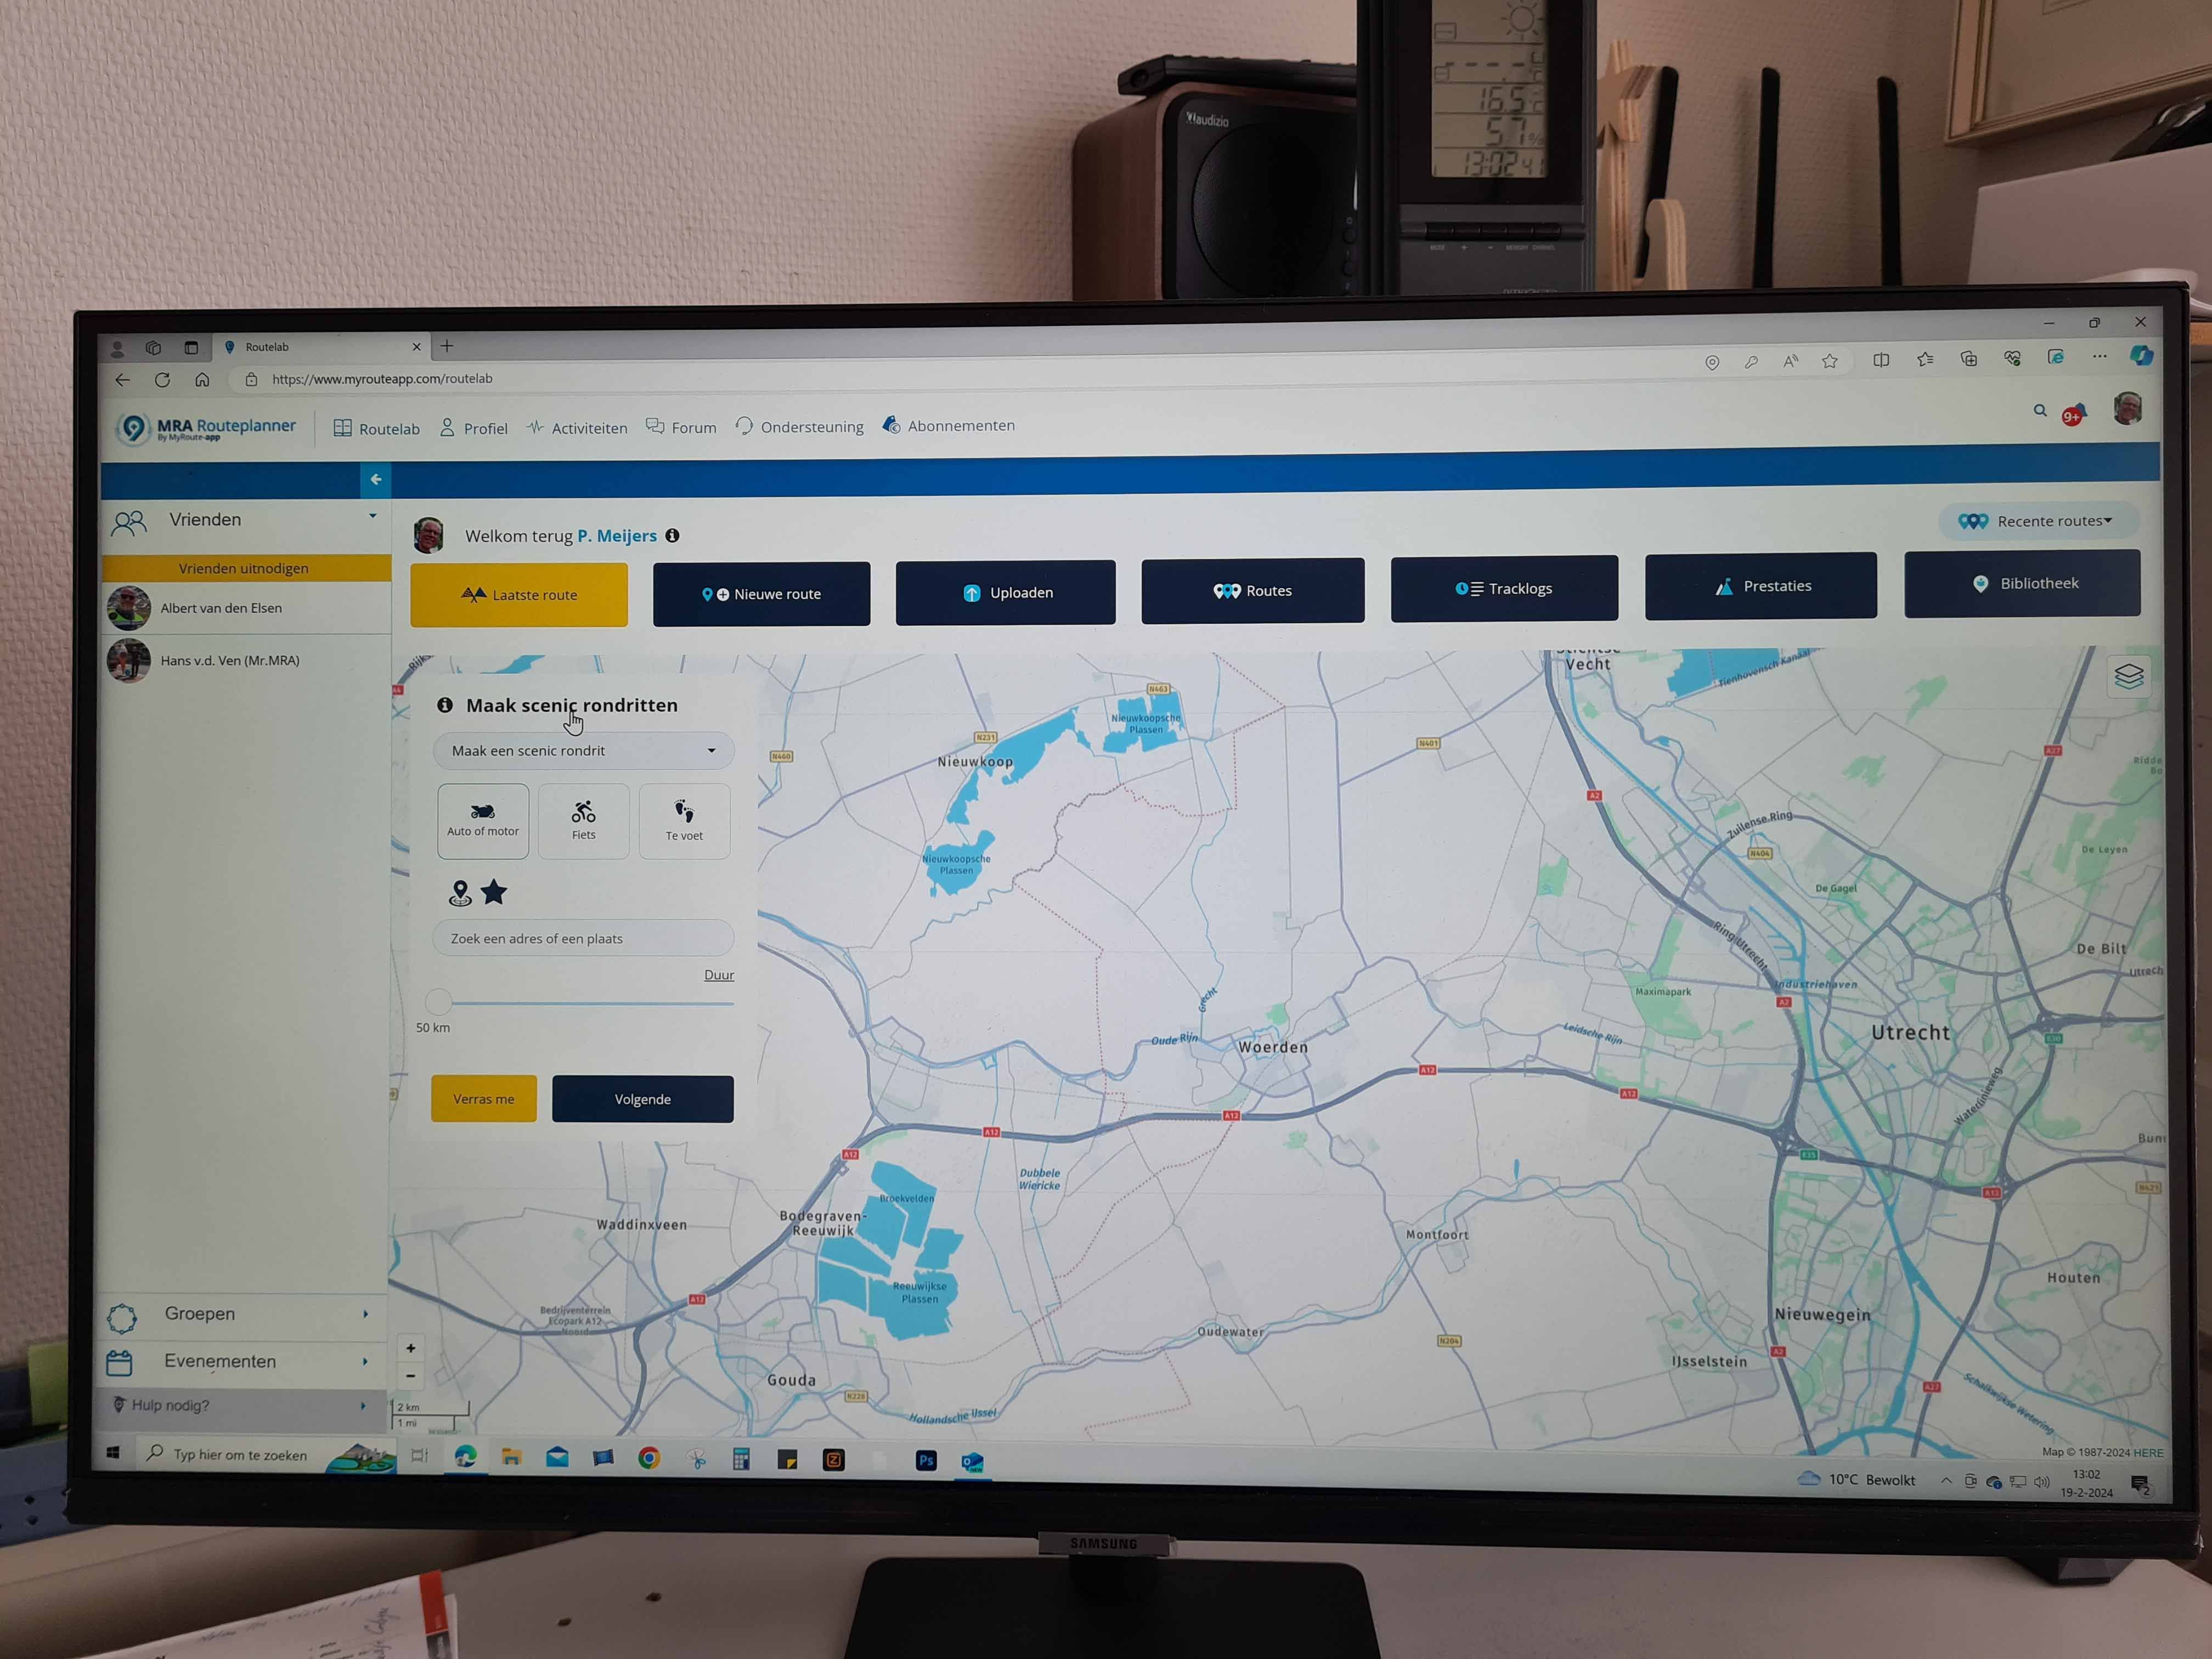Open Google Chrome from the taskbar
Image resolution: width=2212 pixels, height=1659 pixels.
pos(649,1458)
